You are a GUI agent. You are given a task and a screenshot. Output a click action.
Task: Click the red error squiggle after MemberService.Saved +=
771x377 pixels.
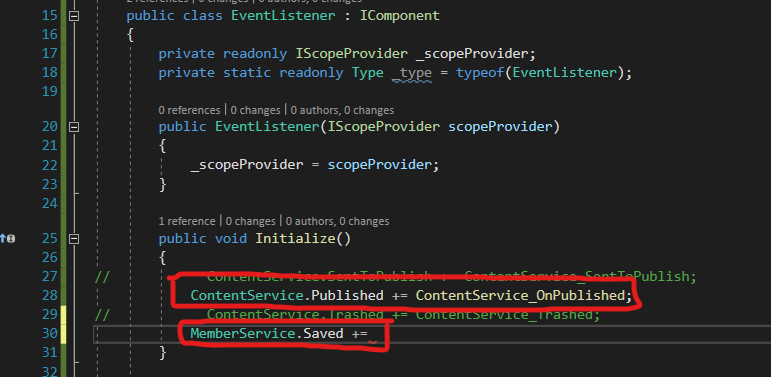[373, 340]
